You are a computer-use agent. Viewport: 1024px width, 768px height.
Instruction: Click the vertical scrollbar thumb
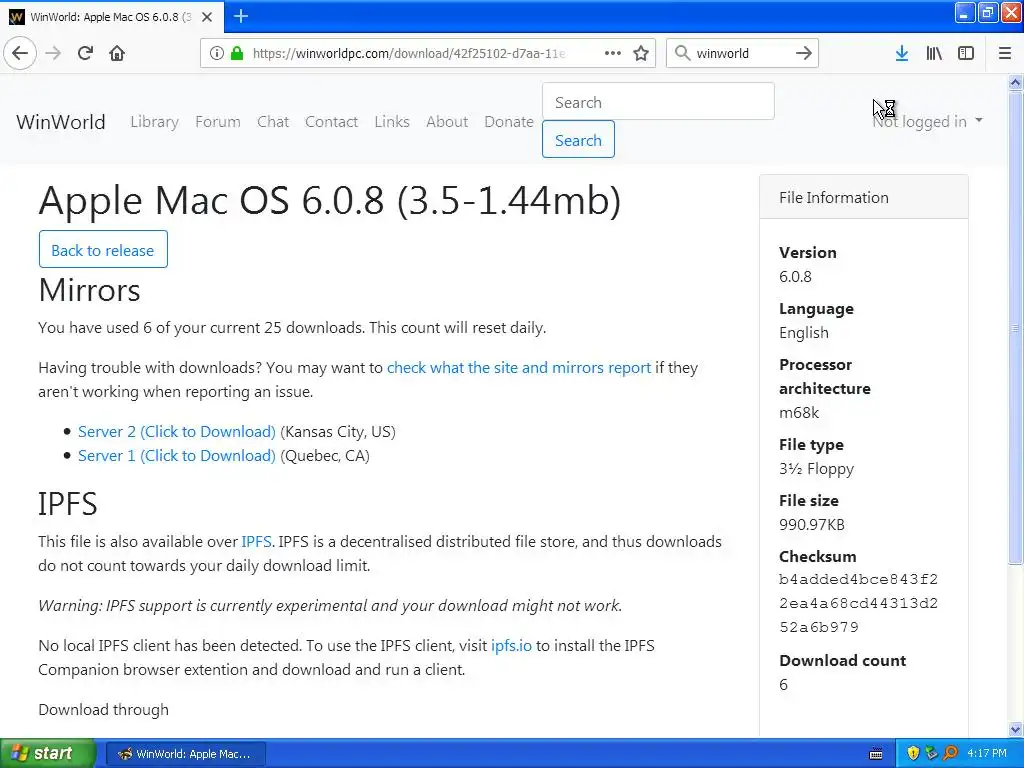1015,327
